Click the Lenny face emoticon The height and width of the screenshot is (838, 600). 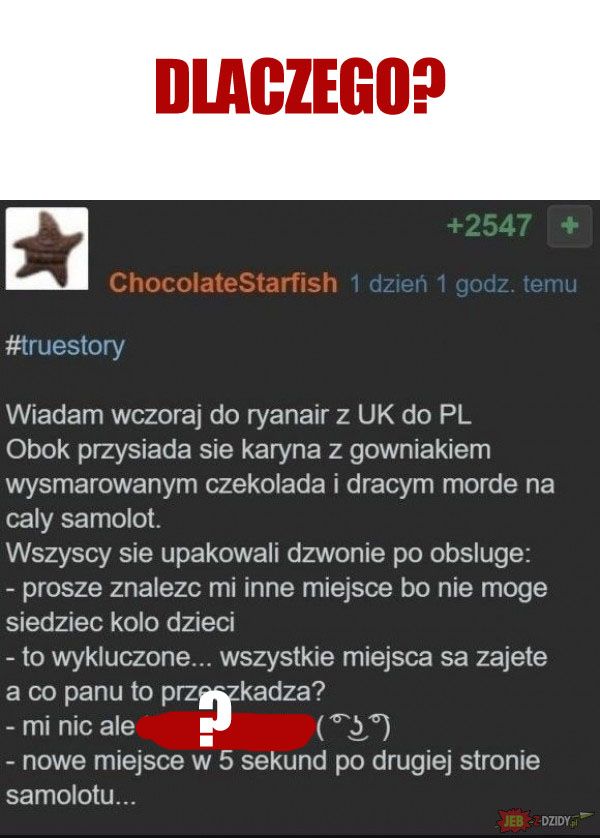pos(353,727)
